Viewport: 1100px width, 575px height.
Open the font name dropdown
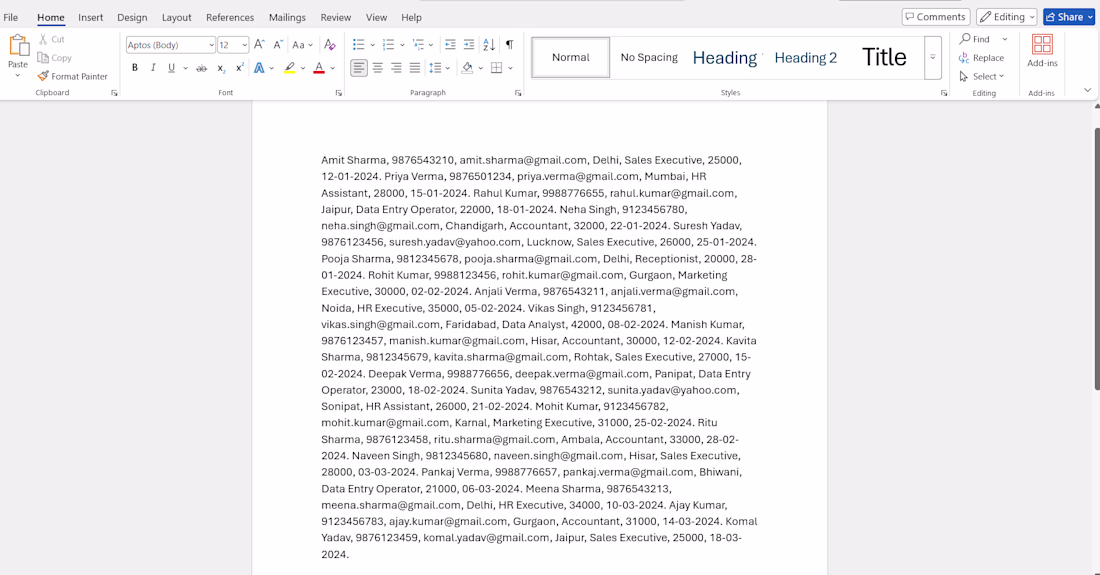(211, 45)
